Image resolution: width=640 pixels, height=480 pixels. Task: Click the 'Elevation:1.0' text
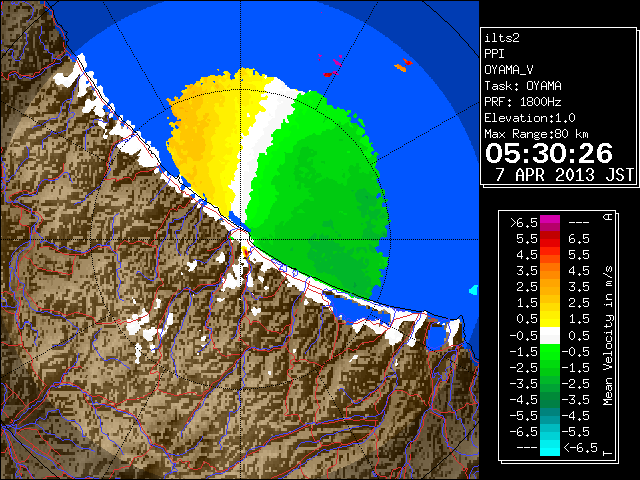pos(530,118)
